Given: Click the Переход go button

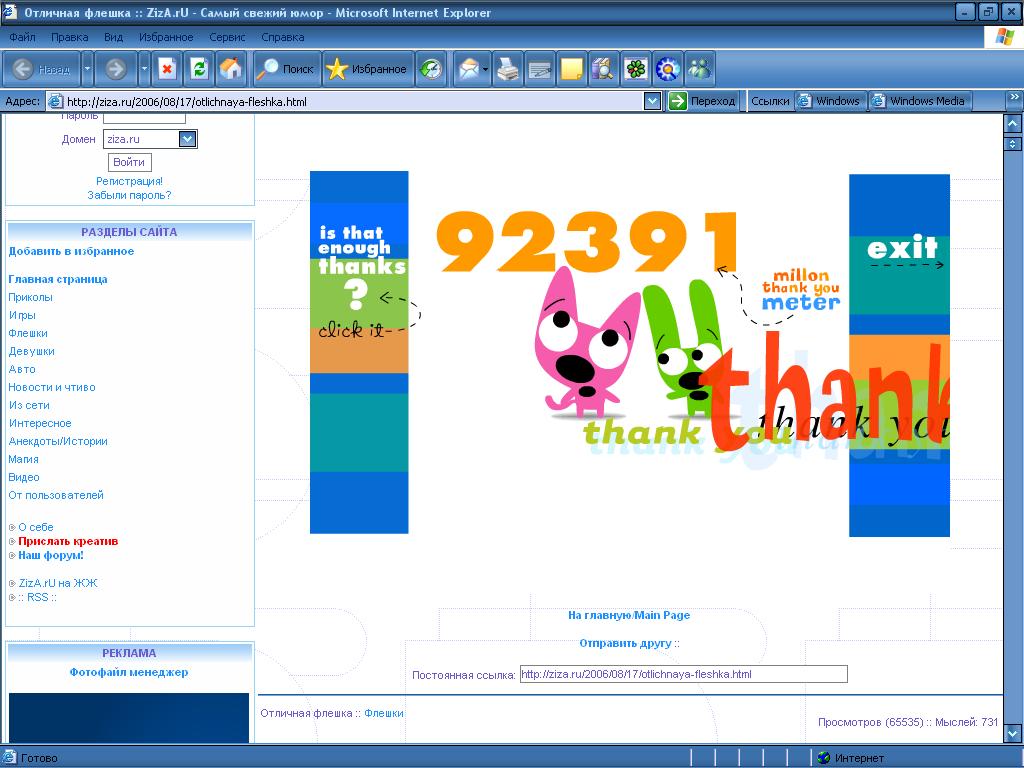Looking at the screenshot, I should 704,101.
